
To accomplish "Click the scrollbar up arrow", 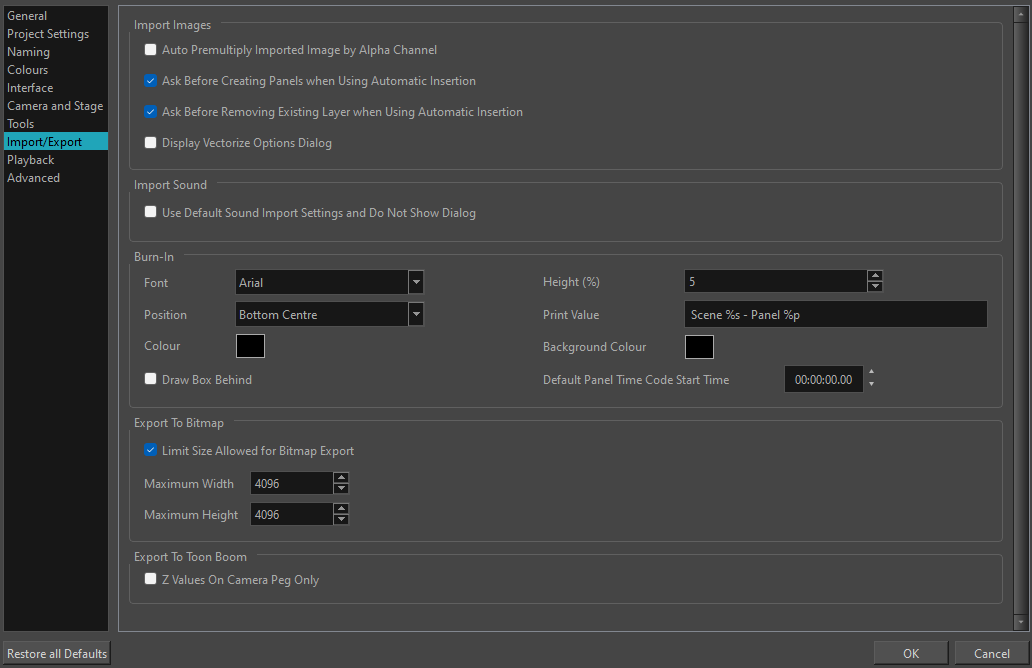I will point(1021,14).
